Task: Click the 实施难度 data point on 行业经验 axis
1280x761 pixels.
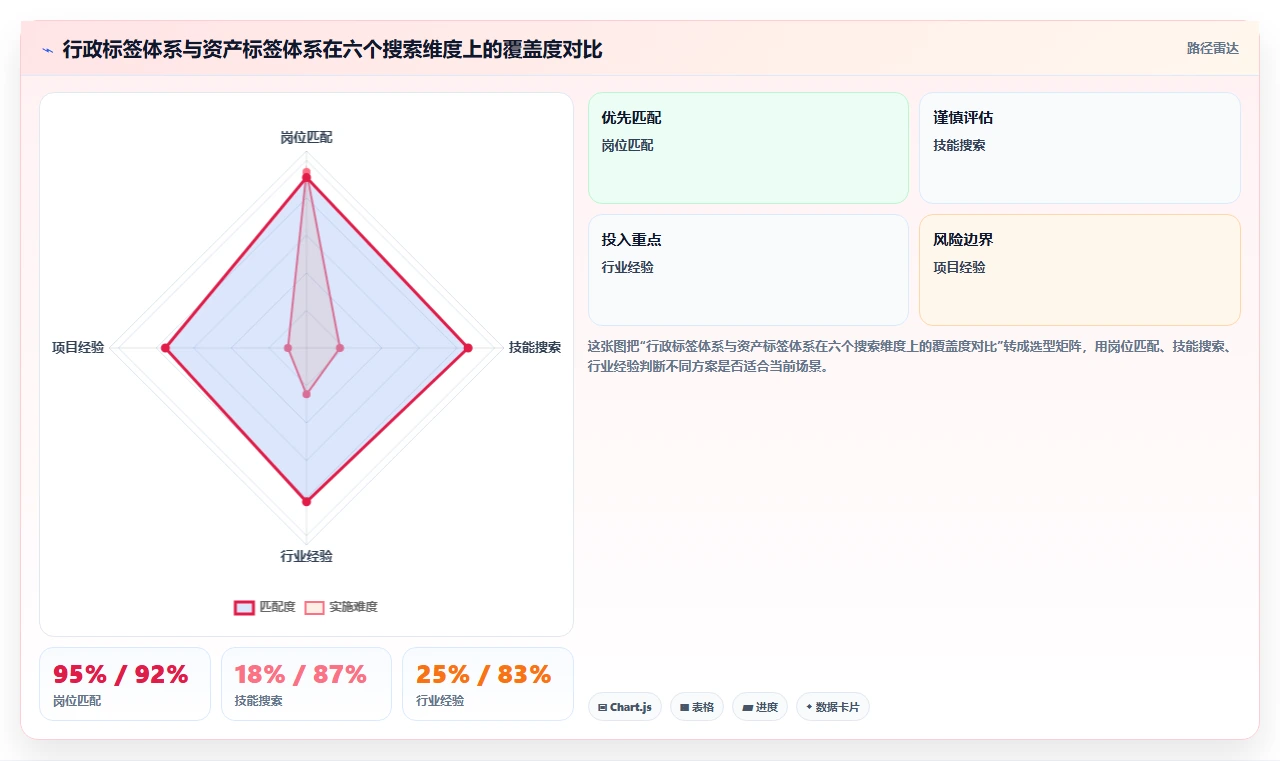Action: point(306,394)
